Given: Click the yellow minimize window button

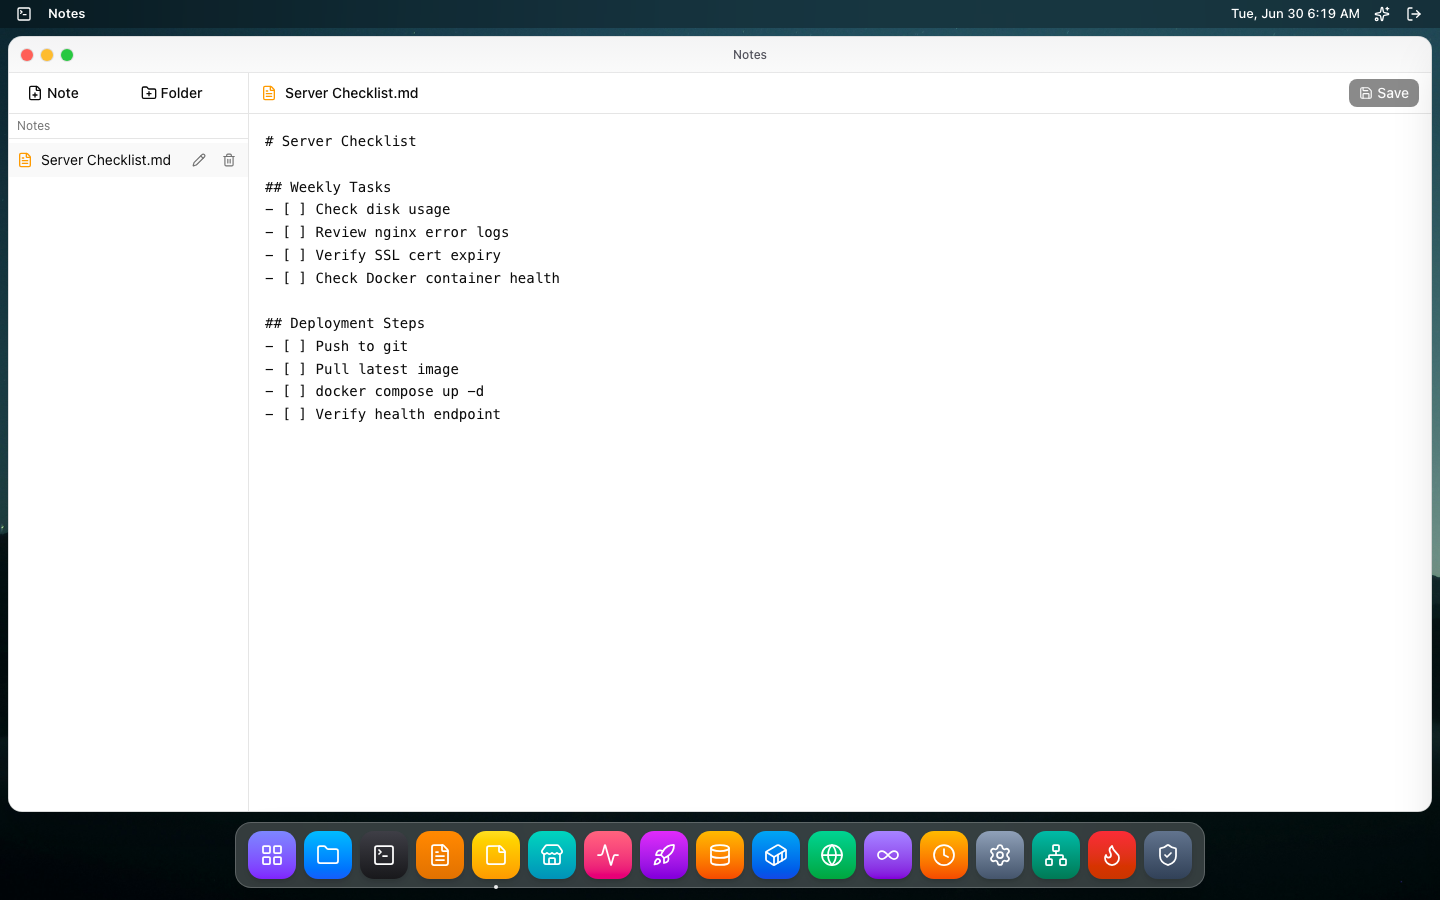Looking at the screenshot, I should coord(47,55).
